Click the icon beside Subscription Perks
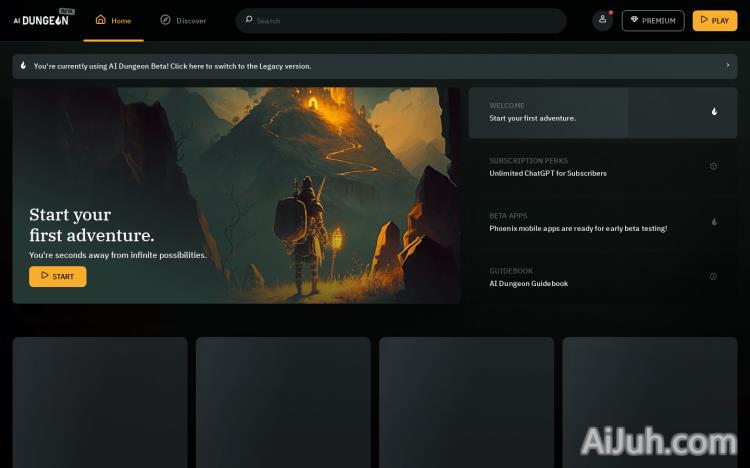 pyautogui.click(x=713, y=166)
